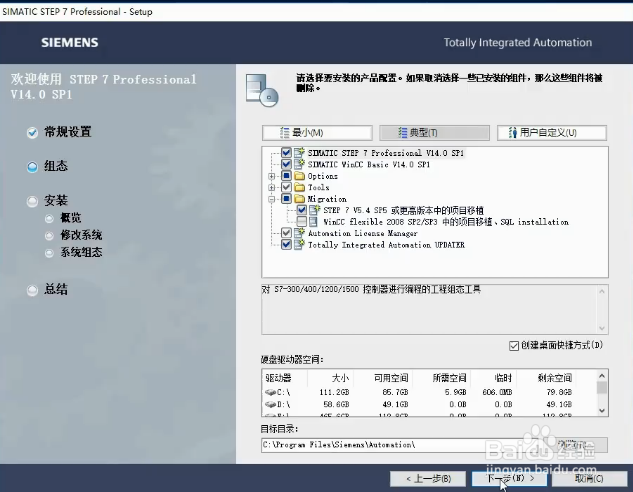Click the D:\ drive icon

coord(270,404)
